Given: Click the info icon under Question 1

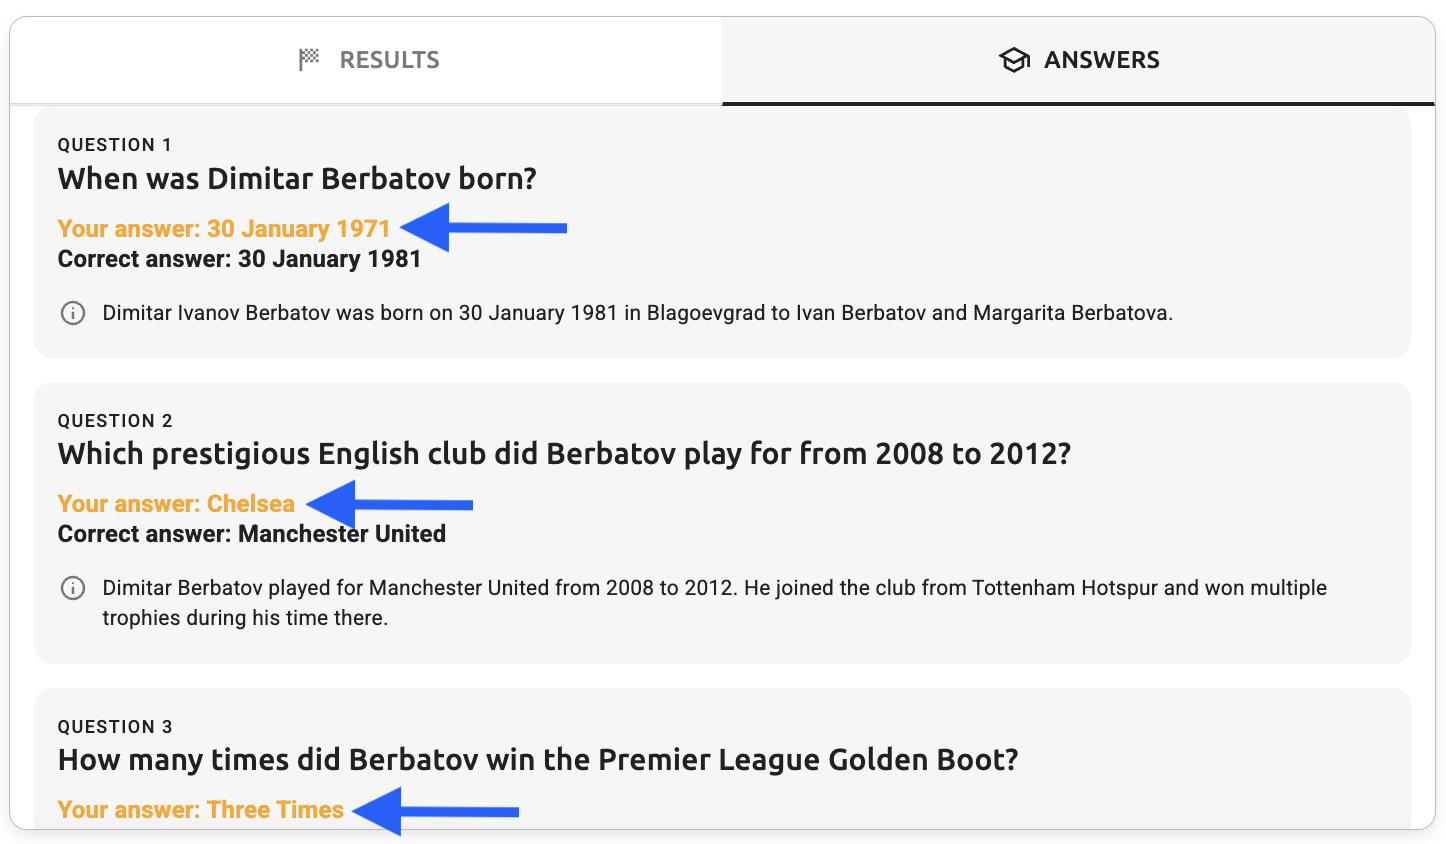Looking at the screenshot, I should click(x=73, y=313).
